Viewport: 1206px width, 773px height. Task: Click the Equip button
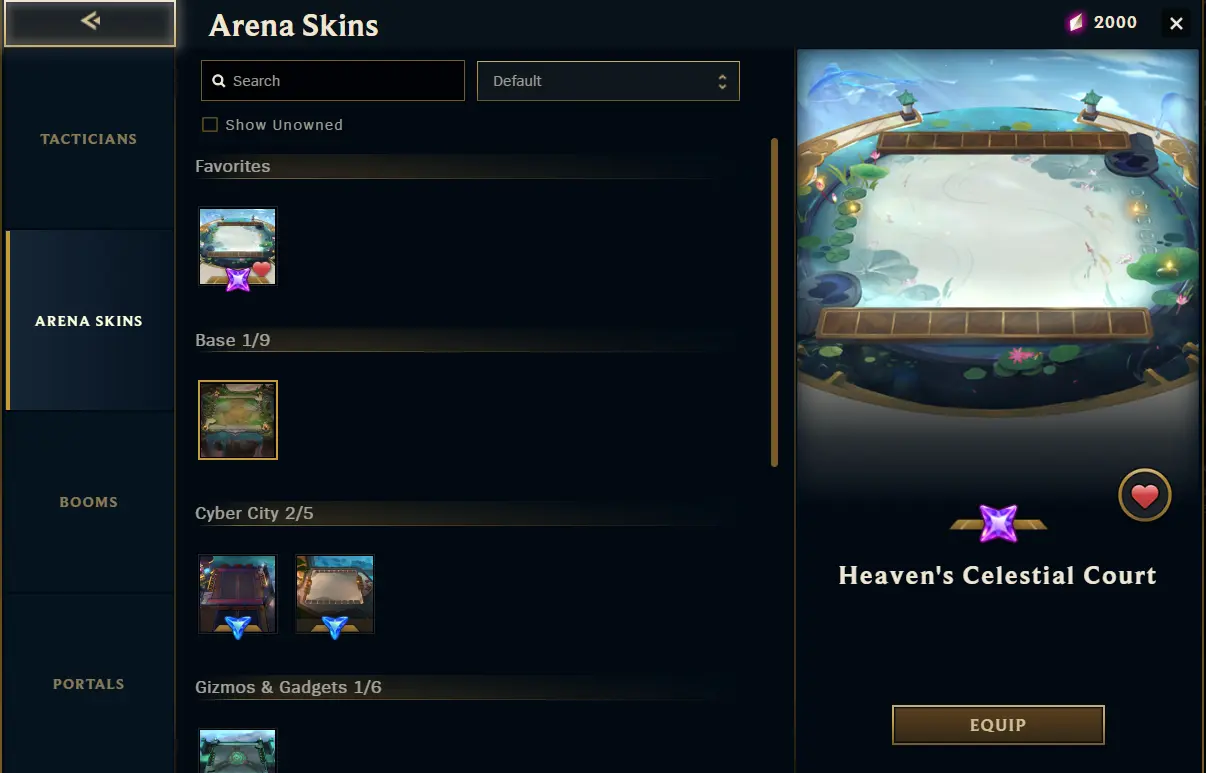998,725
